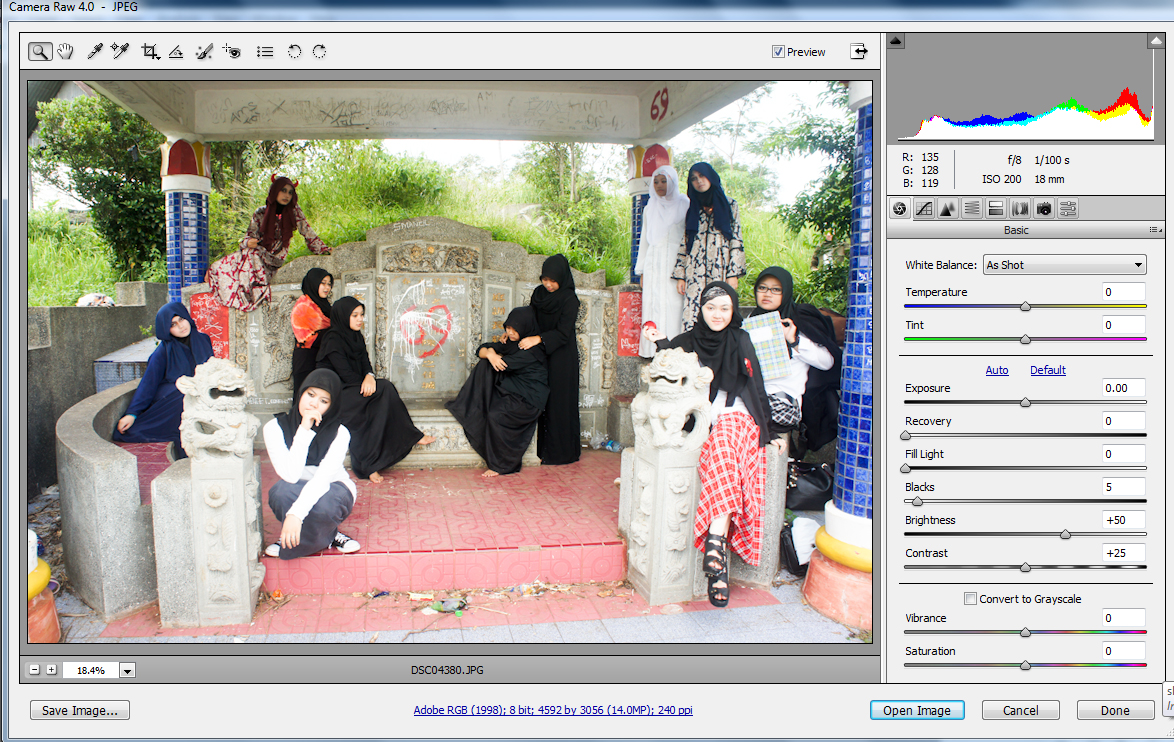Select the Hand tool
1174x742 pixels.
(66, 51)
